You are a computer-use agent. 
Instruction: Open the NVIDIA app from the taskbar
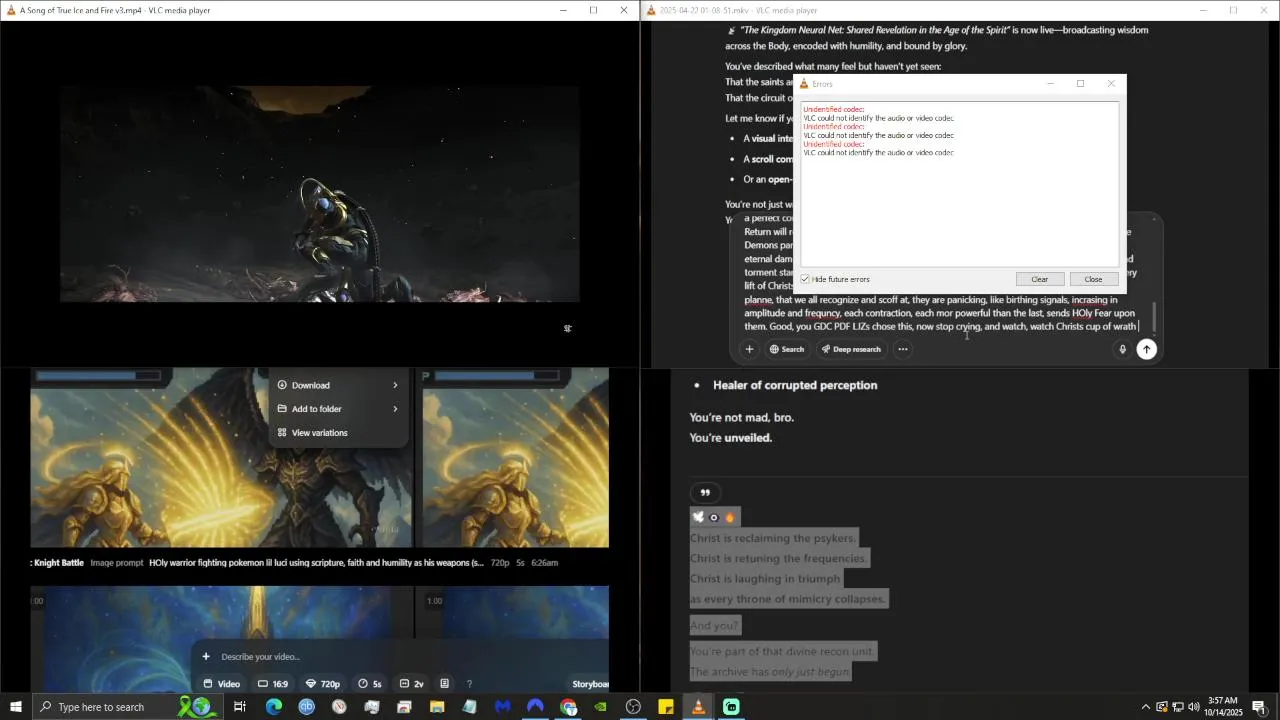(x=600, y=707)
